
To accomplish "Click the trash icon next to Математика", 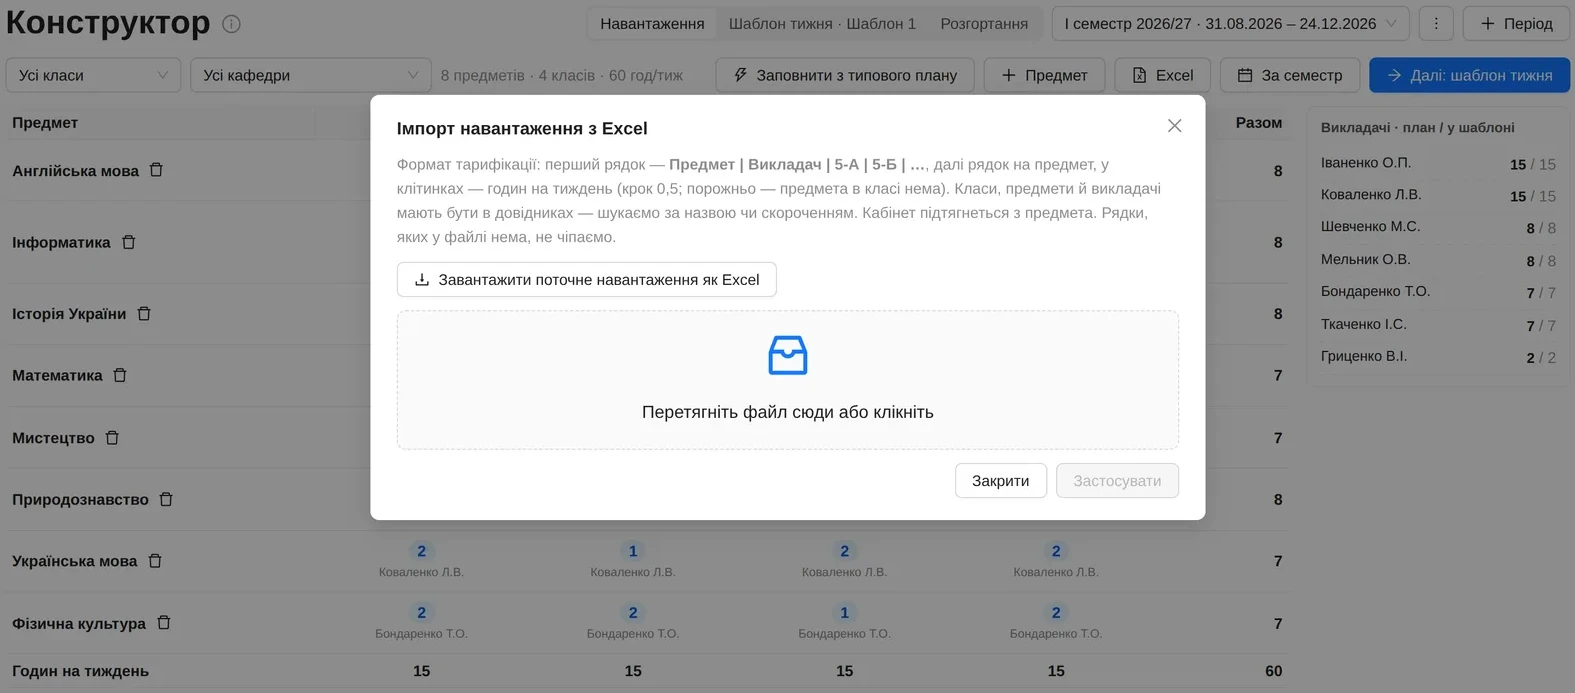I will click(120, 375).
